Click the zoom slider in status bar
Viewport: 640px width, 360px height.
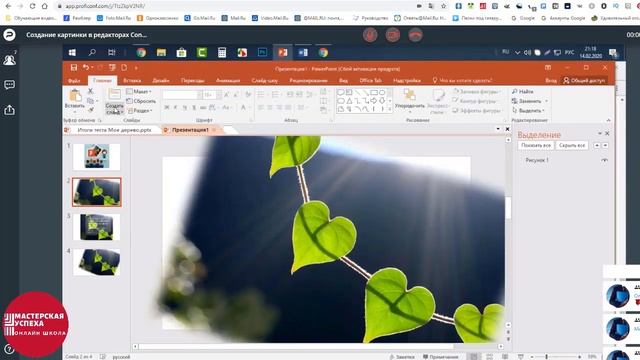tap(555, 357)
